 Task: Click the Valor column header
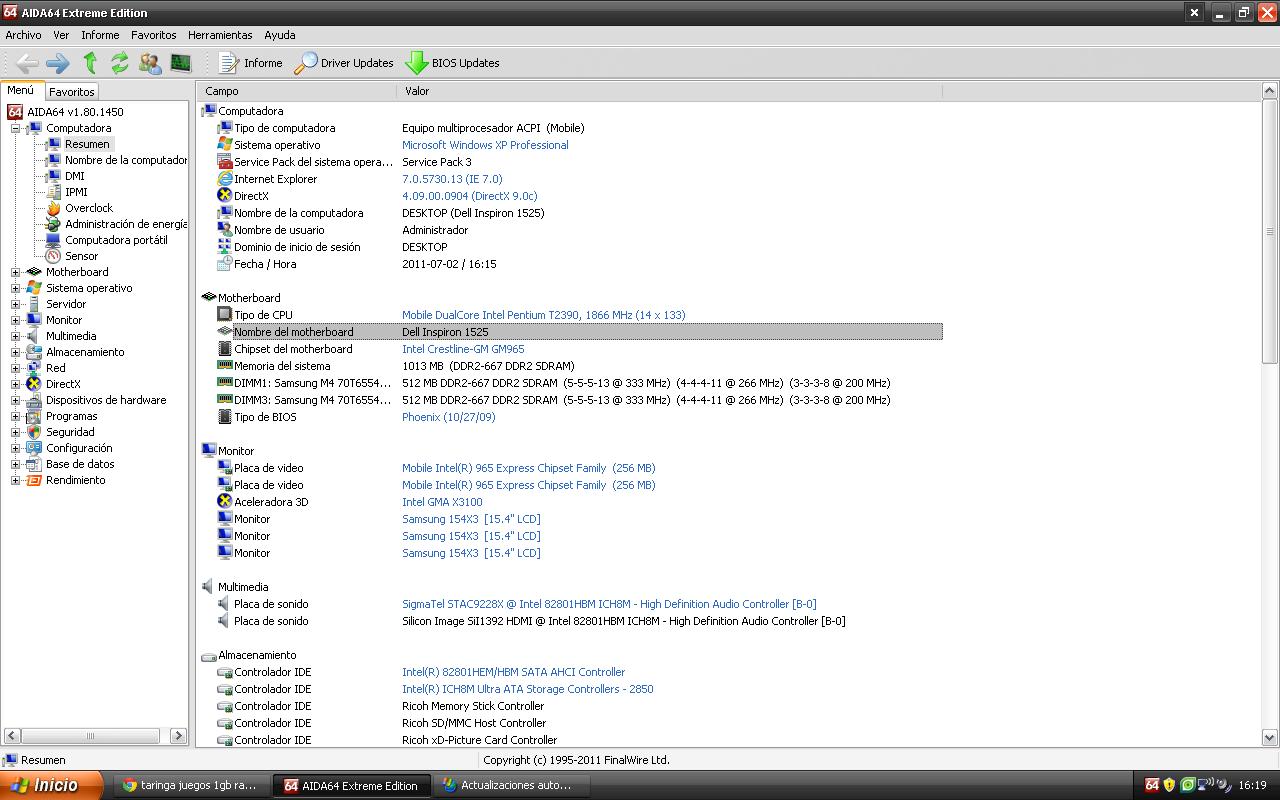coord(670,91)
